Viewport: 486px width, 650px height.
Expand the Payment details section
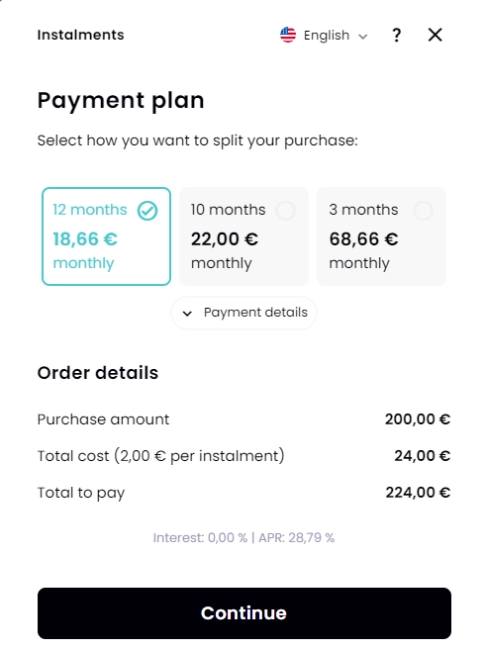pyautogui.click(x=244, y=313)
